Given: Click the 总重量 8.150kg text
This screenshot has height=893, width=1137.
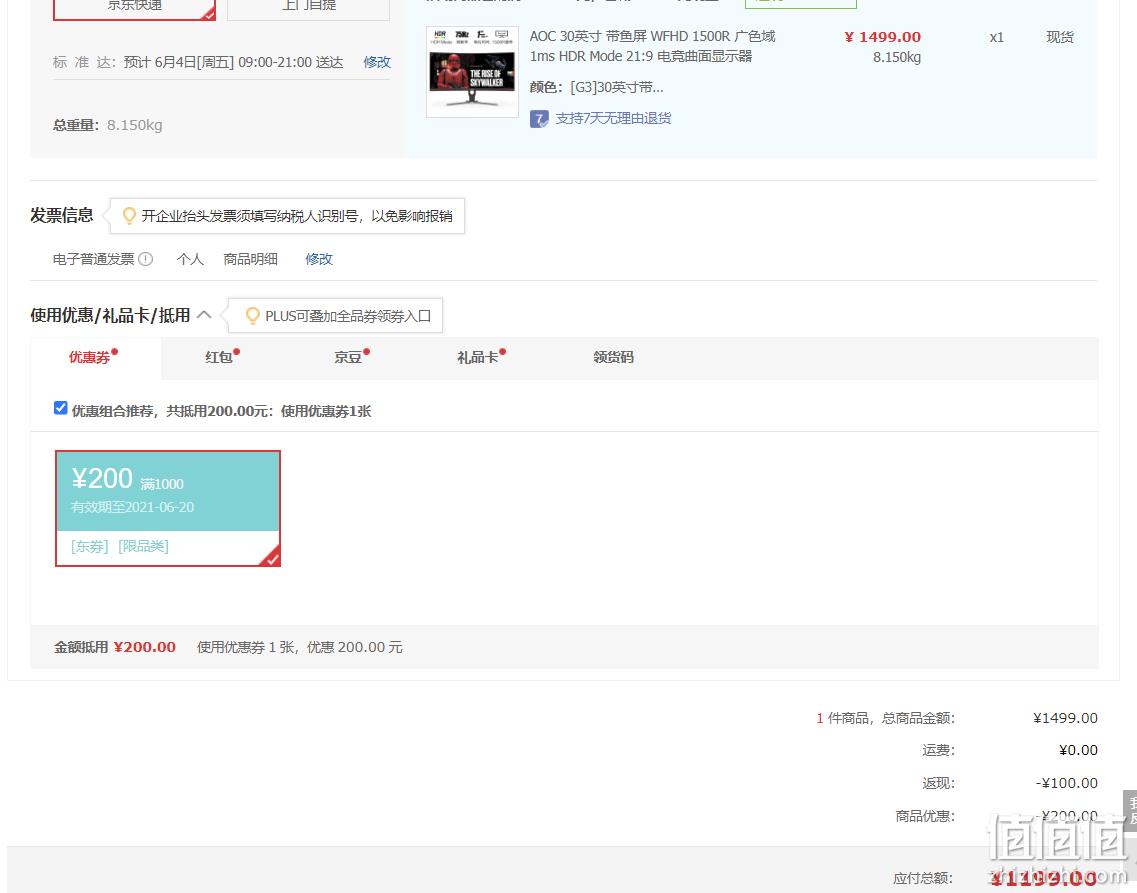Looking at the screenshot, I should pos(107,125).
